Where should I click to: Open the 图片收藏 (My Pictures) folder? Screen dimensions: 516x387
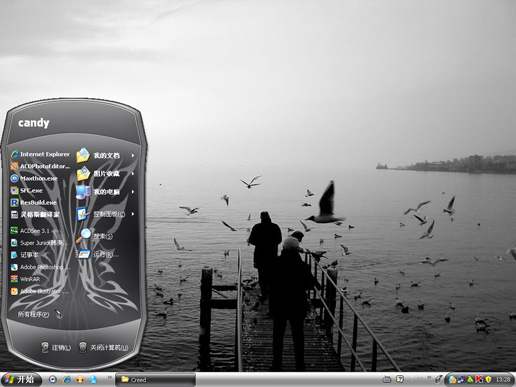[98, 173]
